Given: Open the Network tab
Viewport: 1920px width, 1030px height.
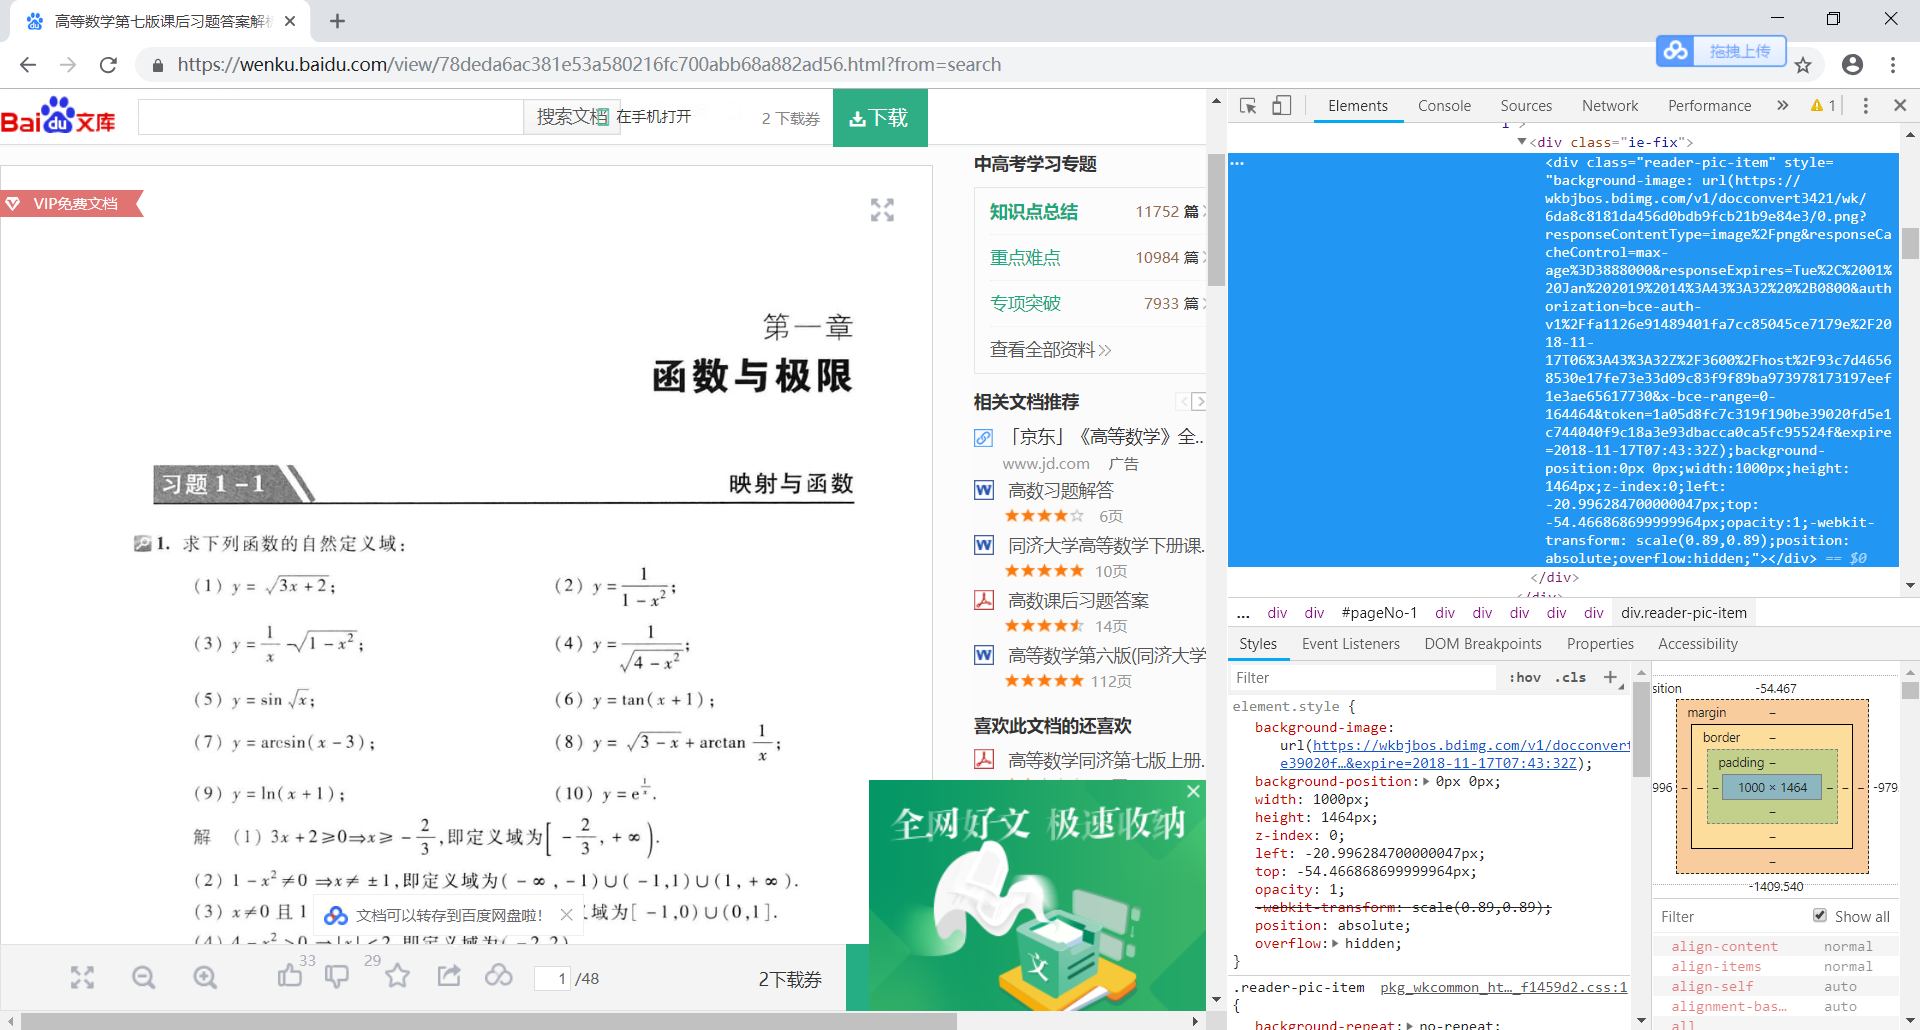Looking at the screenshot, I should 1610,106.
